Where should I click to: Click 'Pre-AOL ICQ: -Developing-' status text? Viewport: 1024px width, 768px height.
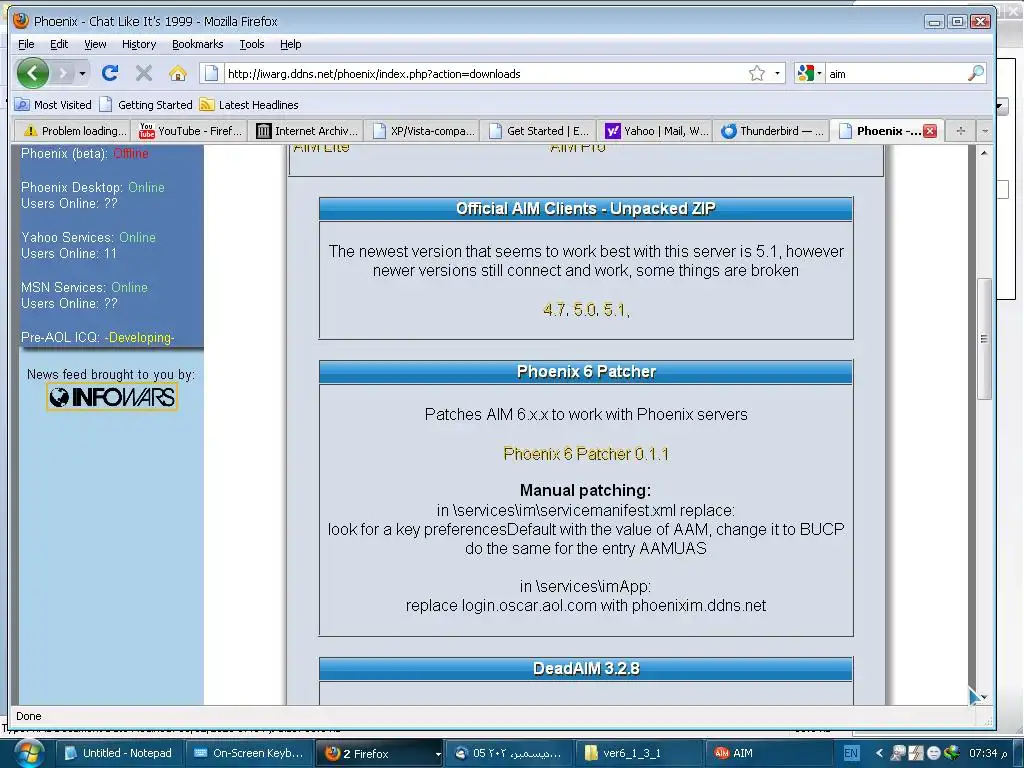[x=98, y=337]
